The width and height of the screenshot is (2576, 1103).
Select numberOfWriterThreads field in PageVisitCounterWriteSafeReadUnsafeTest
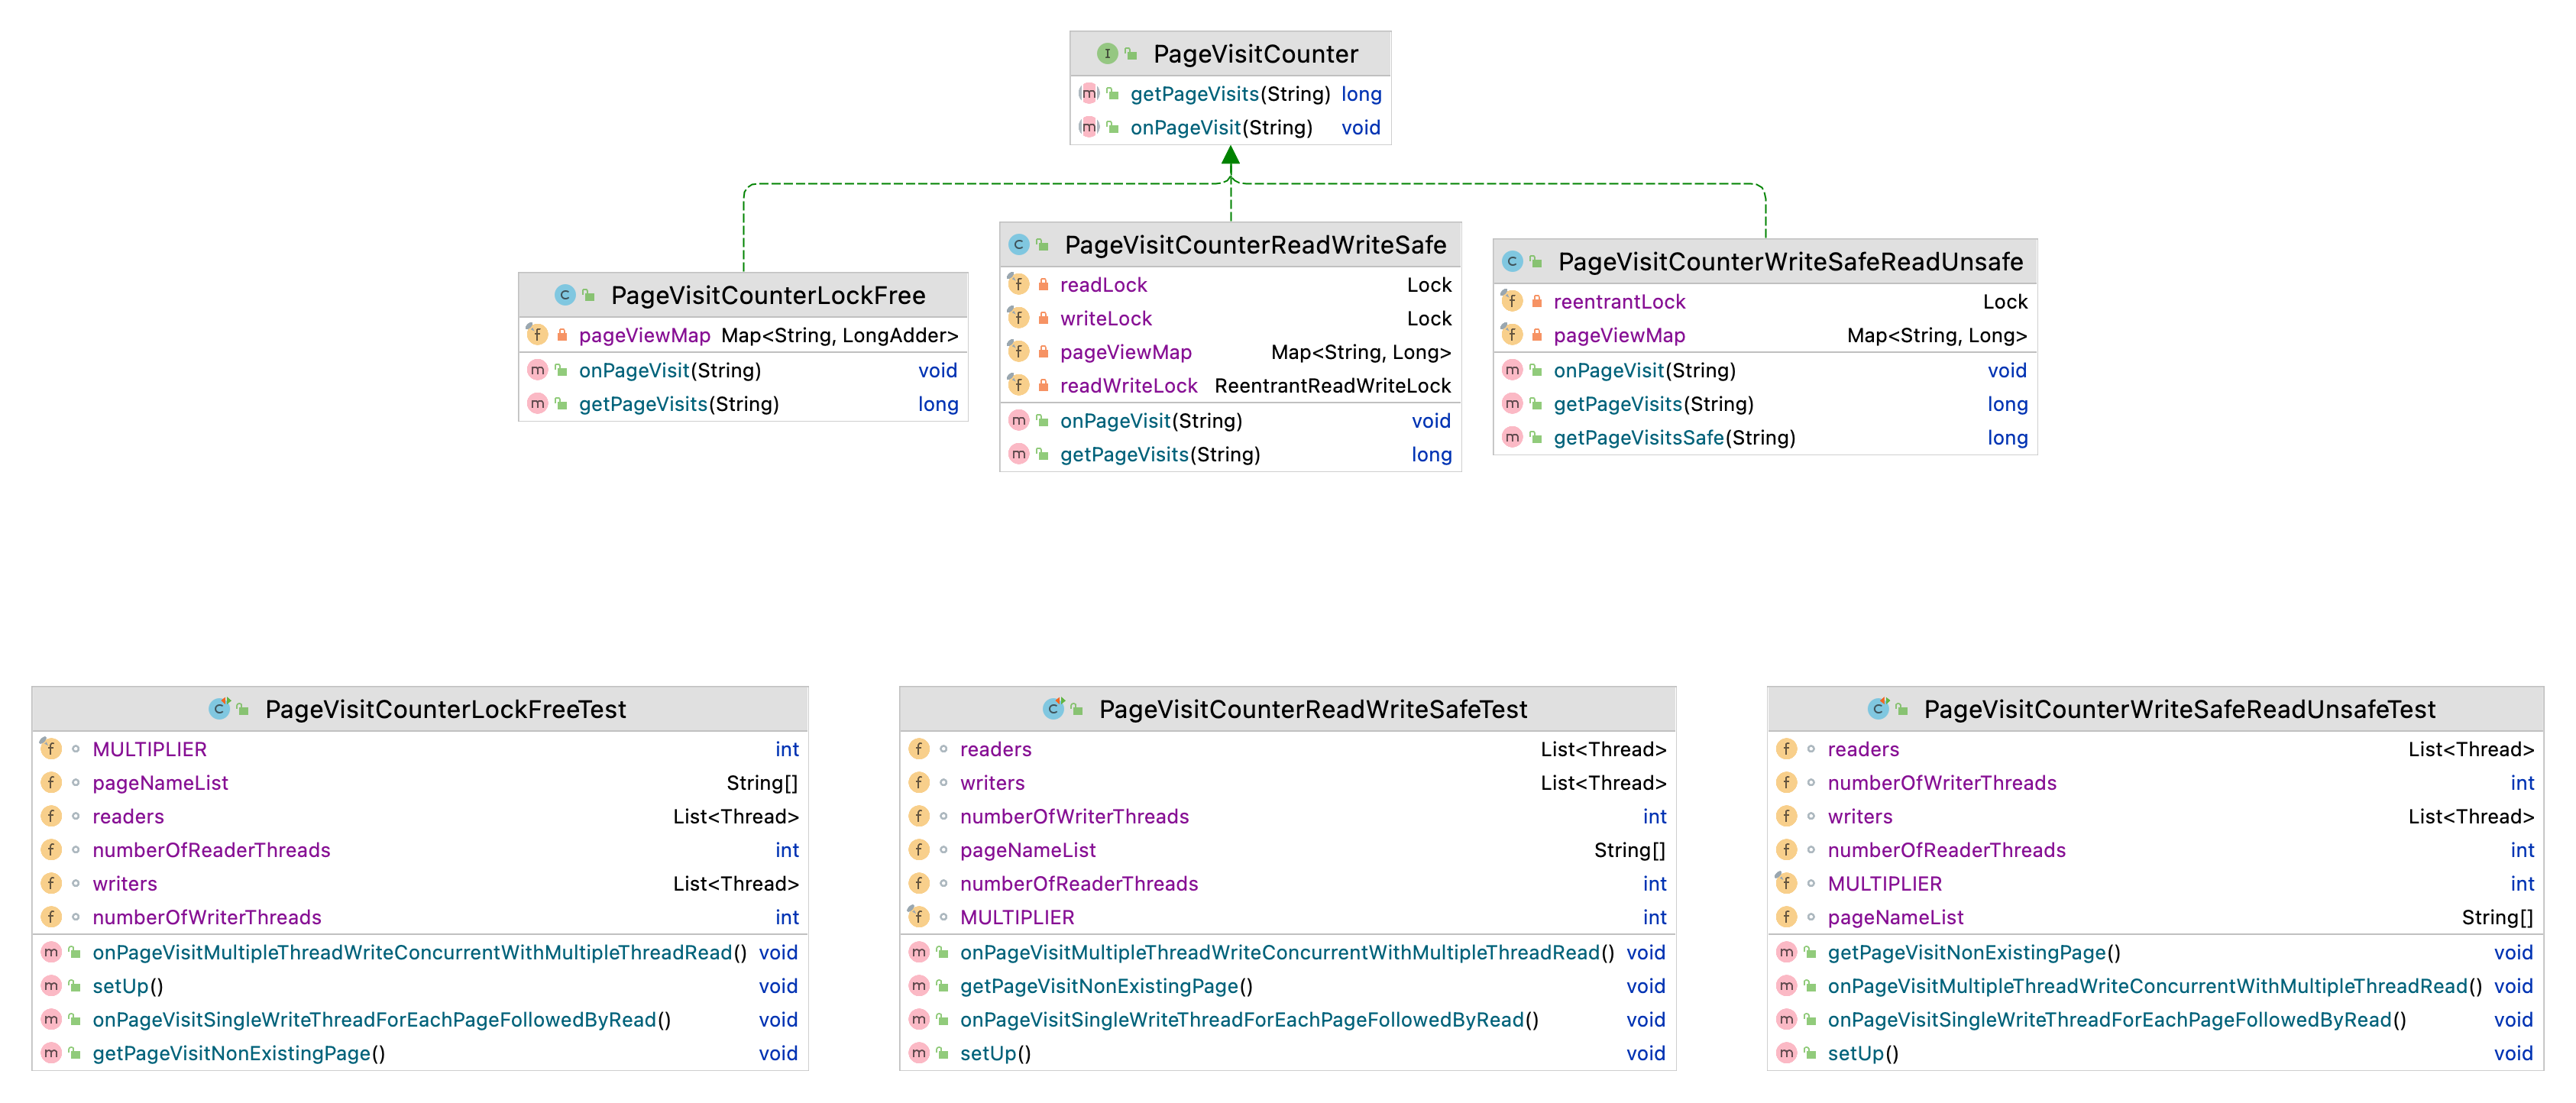[x=1941, y=783]
